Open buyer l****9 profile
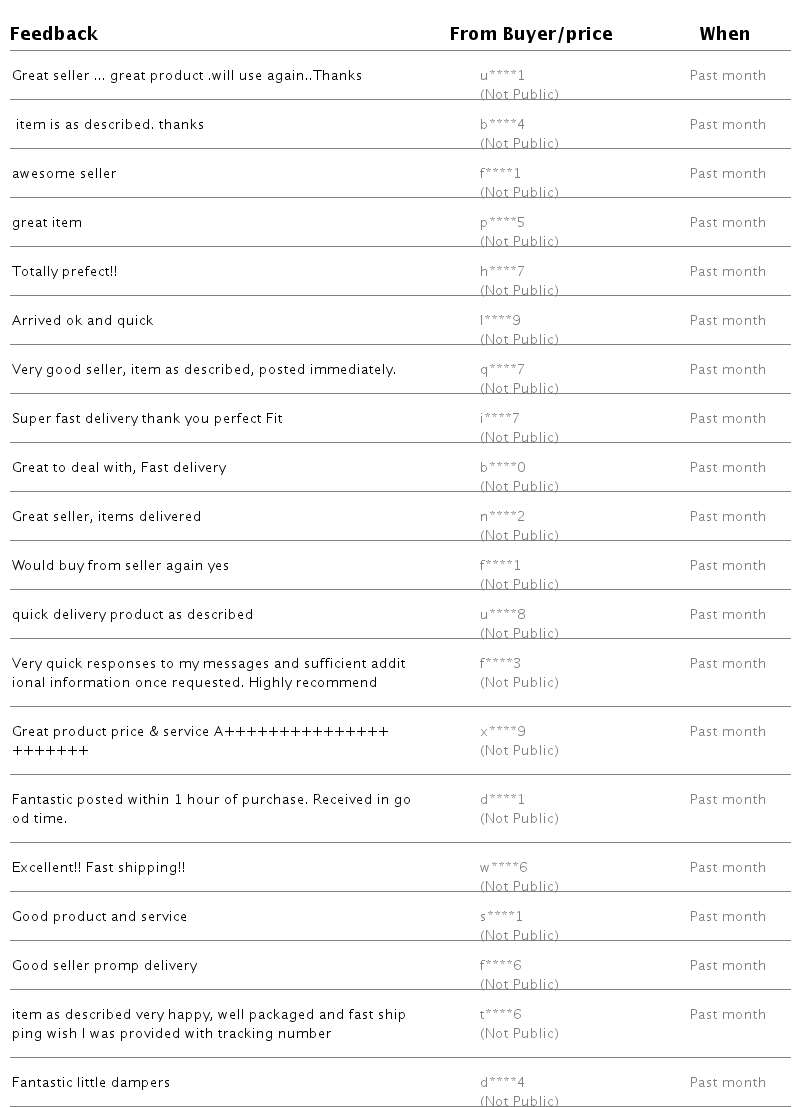 coord(500,321)
